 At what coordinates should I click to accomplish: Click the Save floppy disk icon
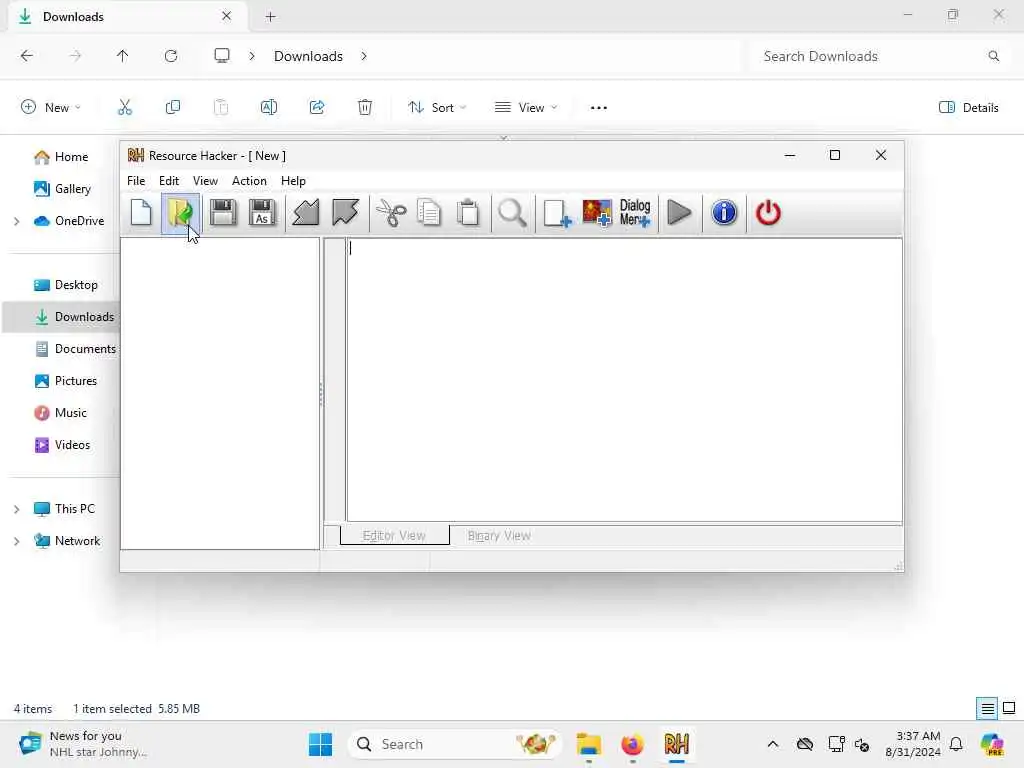(x=223, y=213)
